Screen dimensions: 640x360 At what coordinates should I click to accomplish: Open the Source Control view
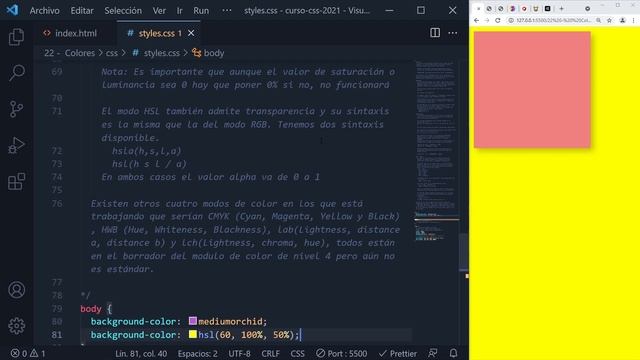[16, 109]
